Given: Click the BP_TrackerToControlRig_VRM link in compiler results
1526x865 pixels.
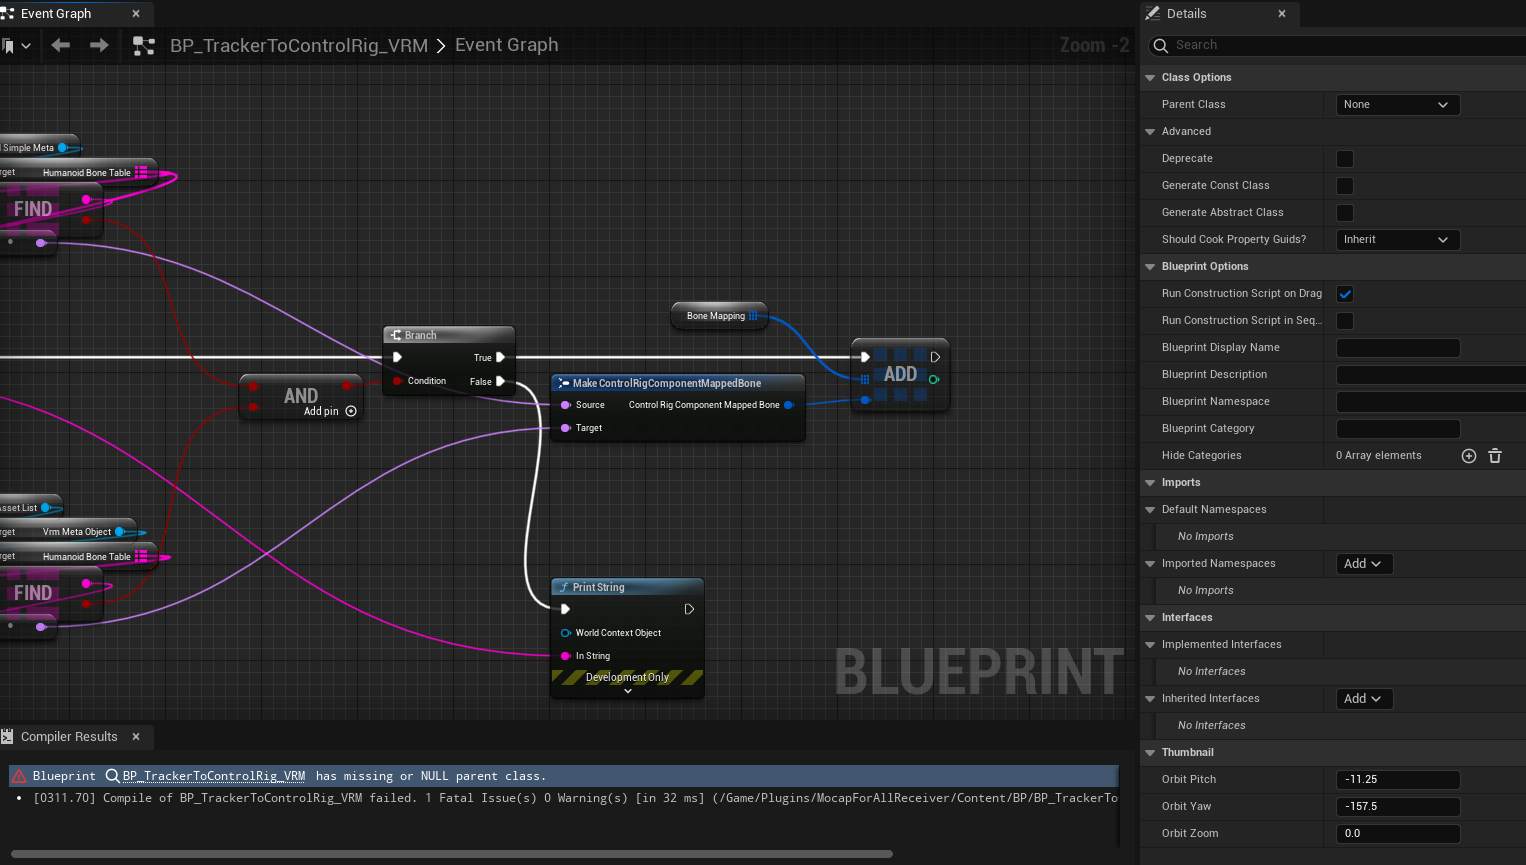Looking at the screenshot, I should (213, 776).
